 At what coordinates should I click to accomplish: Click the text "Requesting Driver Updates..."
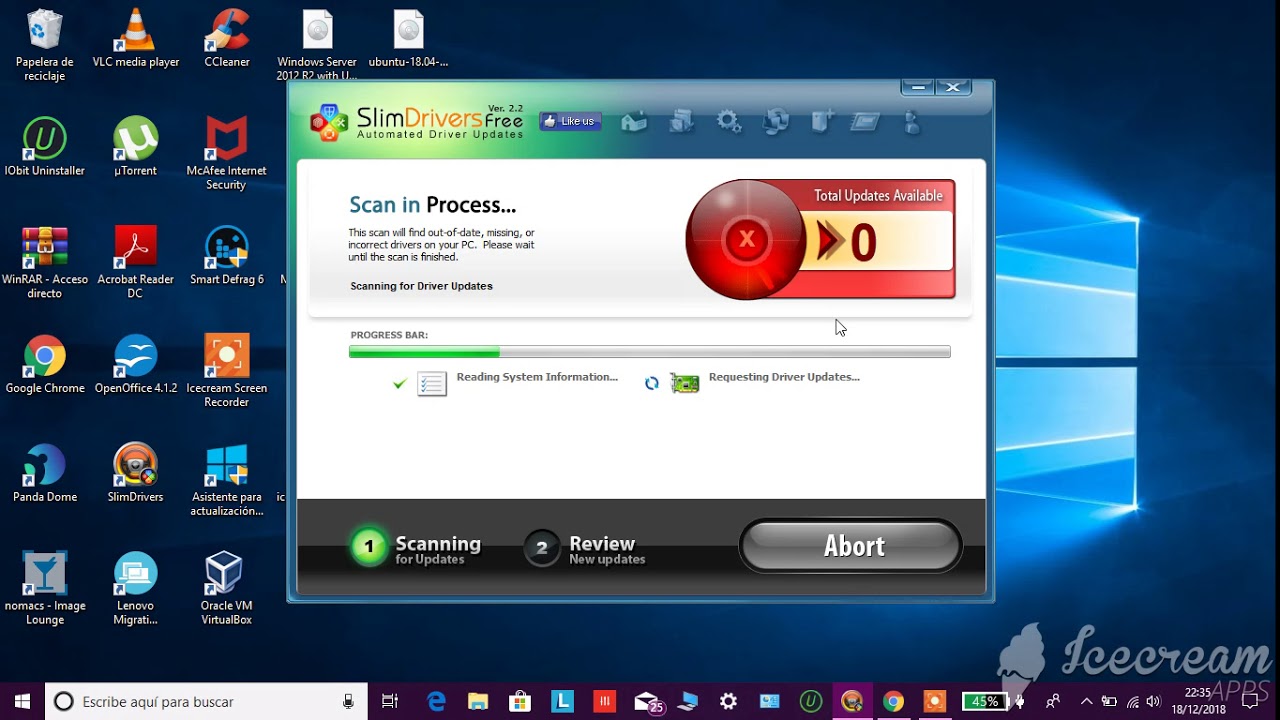coord(784,377)
